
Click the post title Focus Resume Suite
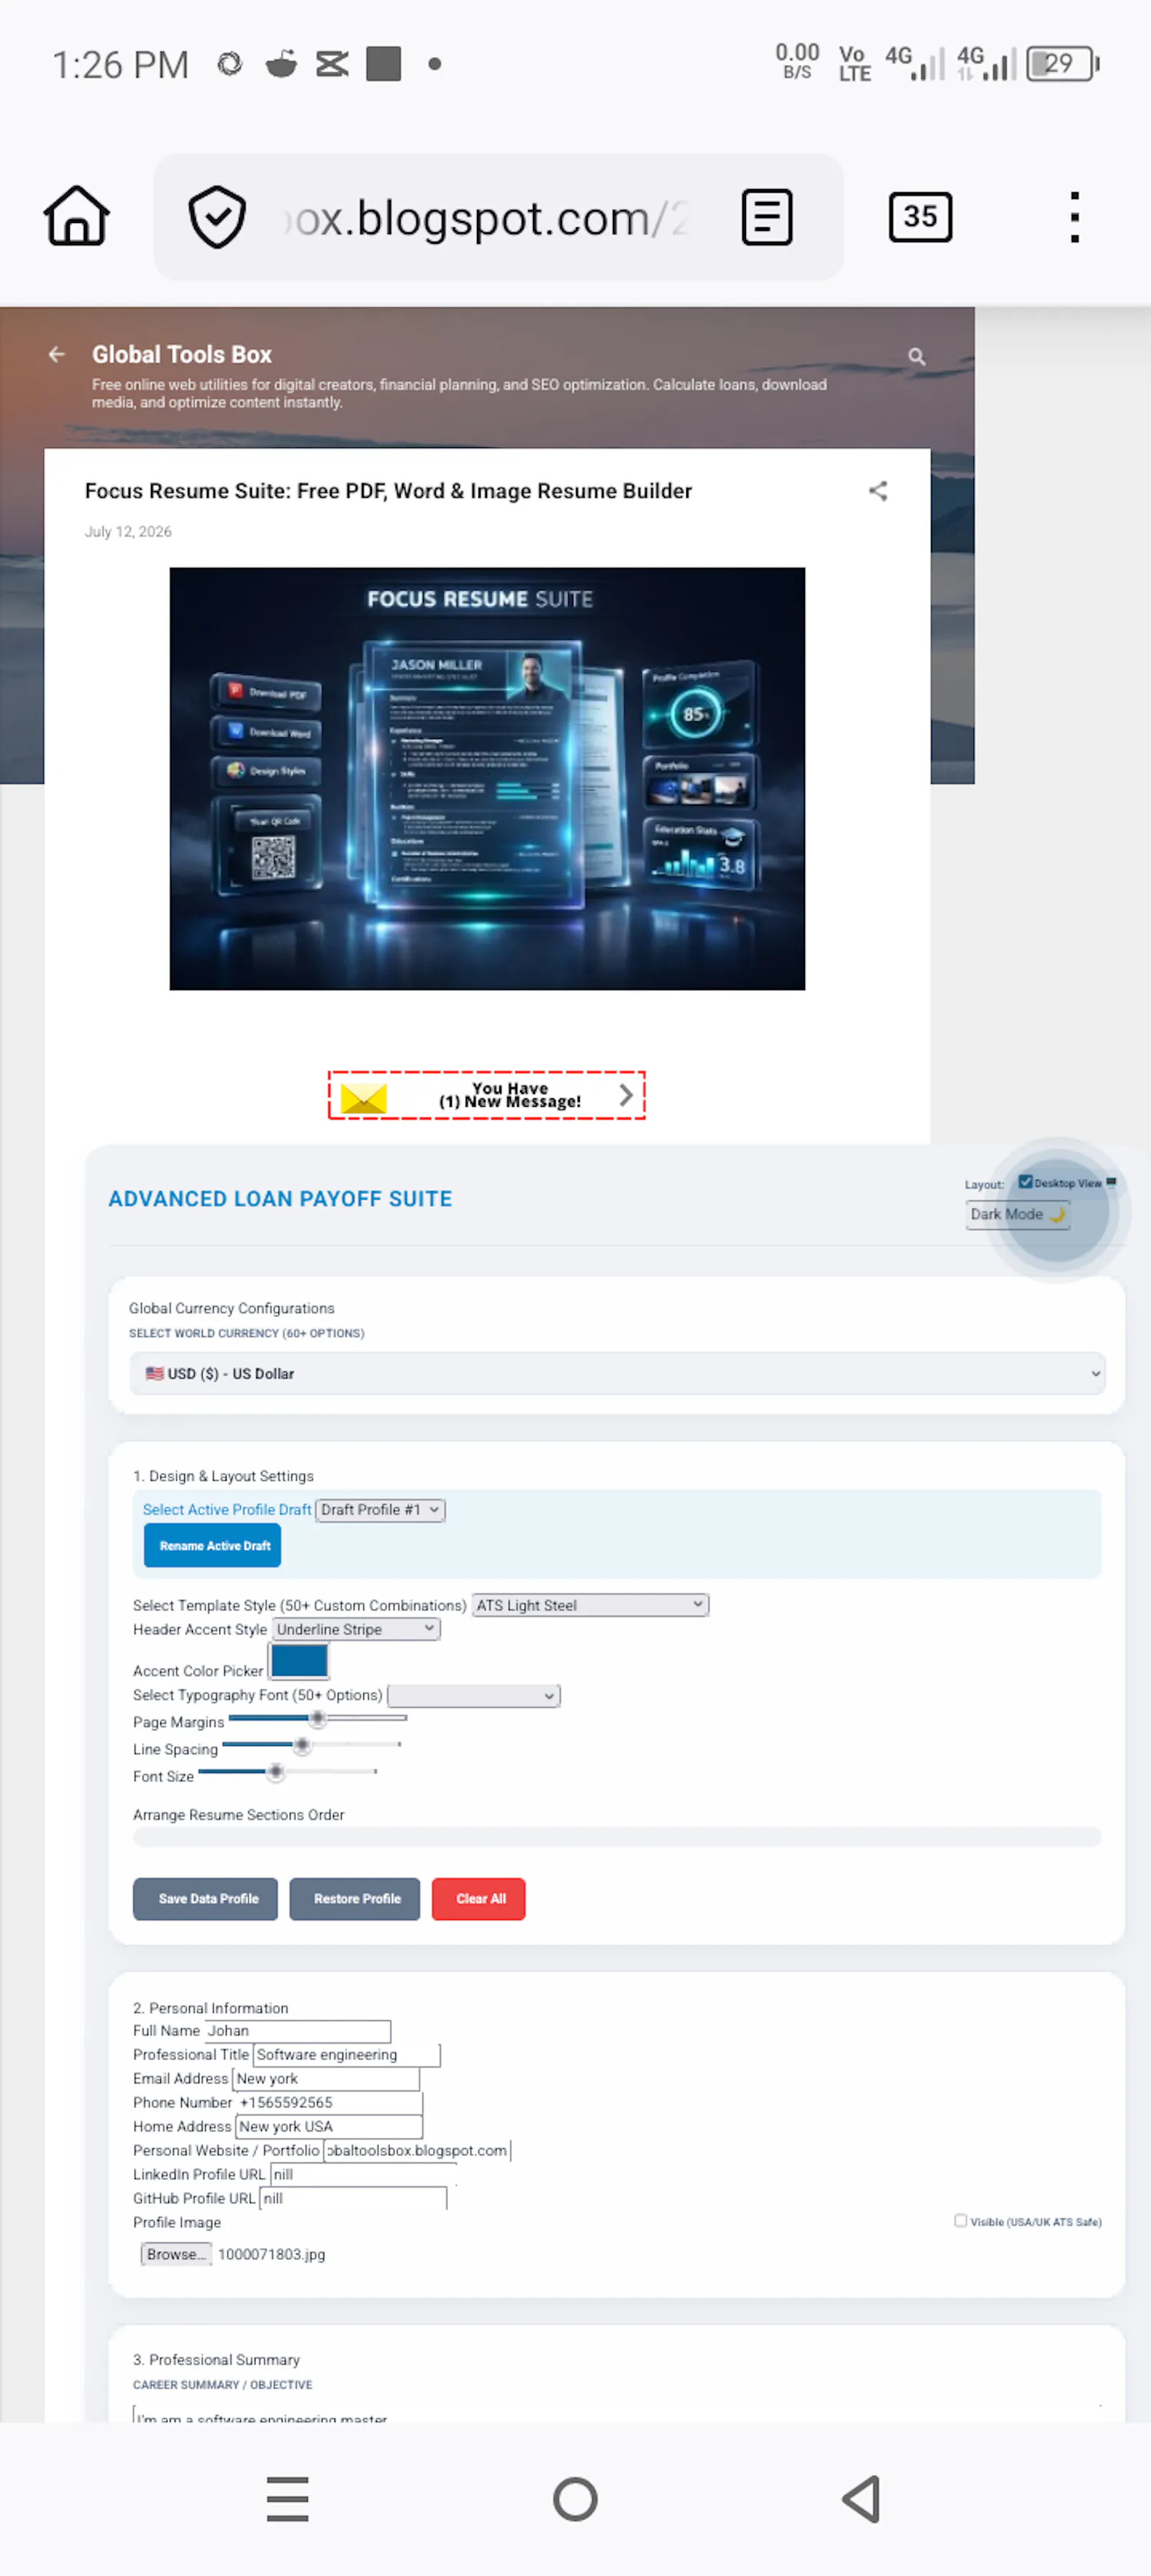(388, 491)
